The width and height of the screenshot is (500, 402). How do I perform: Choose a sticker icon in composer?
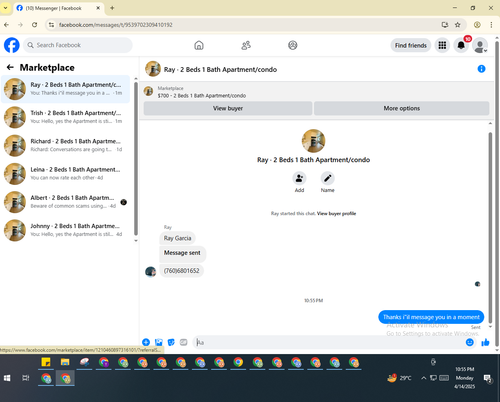(x=171, y=342)
